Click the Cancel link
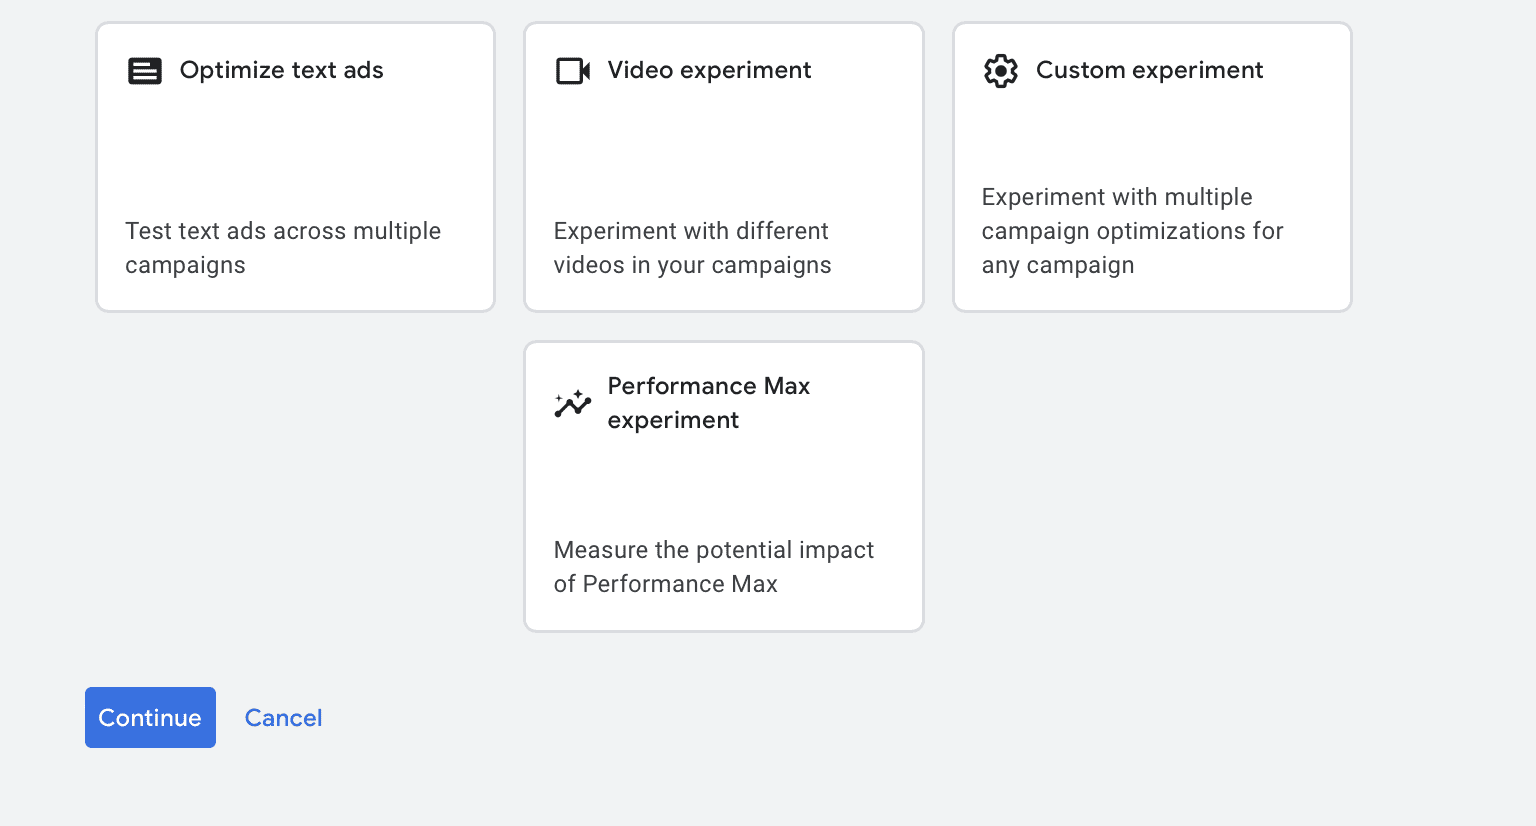Viewport: 1536px width, 826px height. pyautogui.click(x=284, y=718)
